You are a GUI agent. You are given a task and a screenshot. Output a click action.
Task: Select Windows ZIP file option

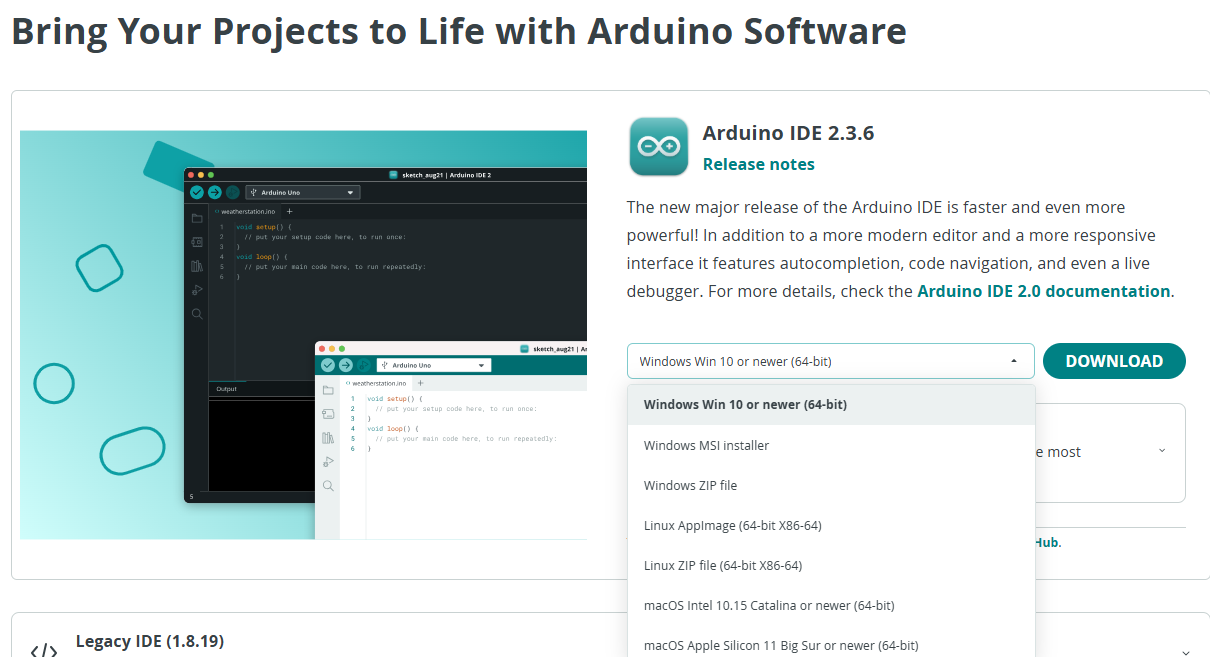[690, 485]
